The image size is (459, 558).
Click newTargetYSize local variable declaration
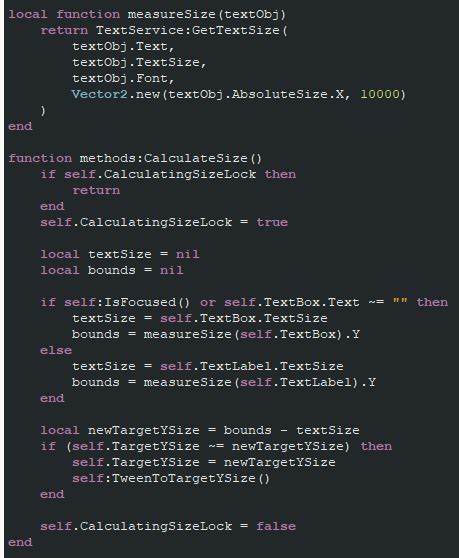tap(144, 430)
